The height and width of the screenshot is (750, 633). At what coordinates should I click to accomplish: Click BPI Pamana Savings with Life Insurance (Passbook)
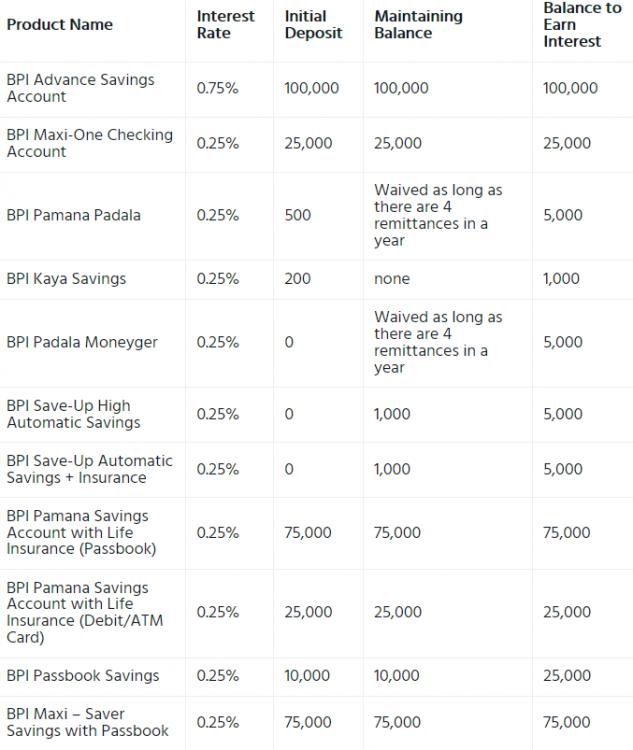(x=81, y=532)
